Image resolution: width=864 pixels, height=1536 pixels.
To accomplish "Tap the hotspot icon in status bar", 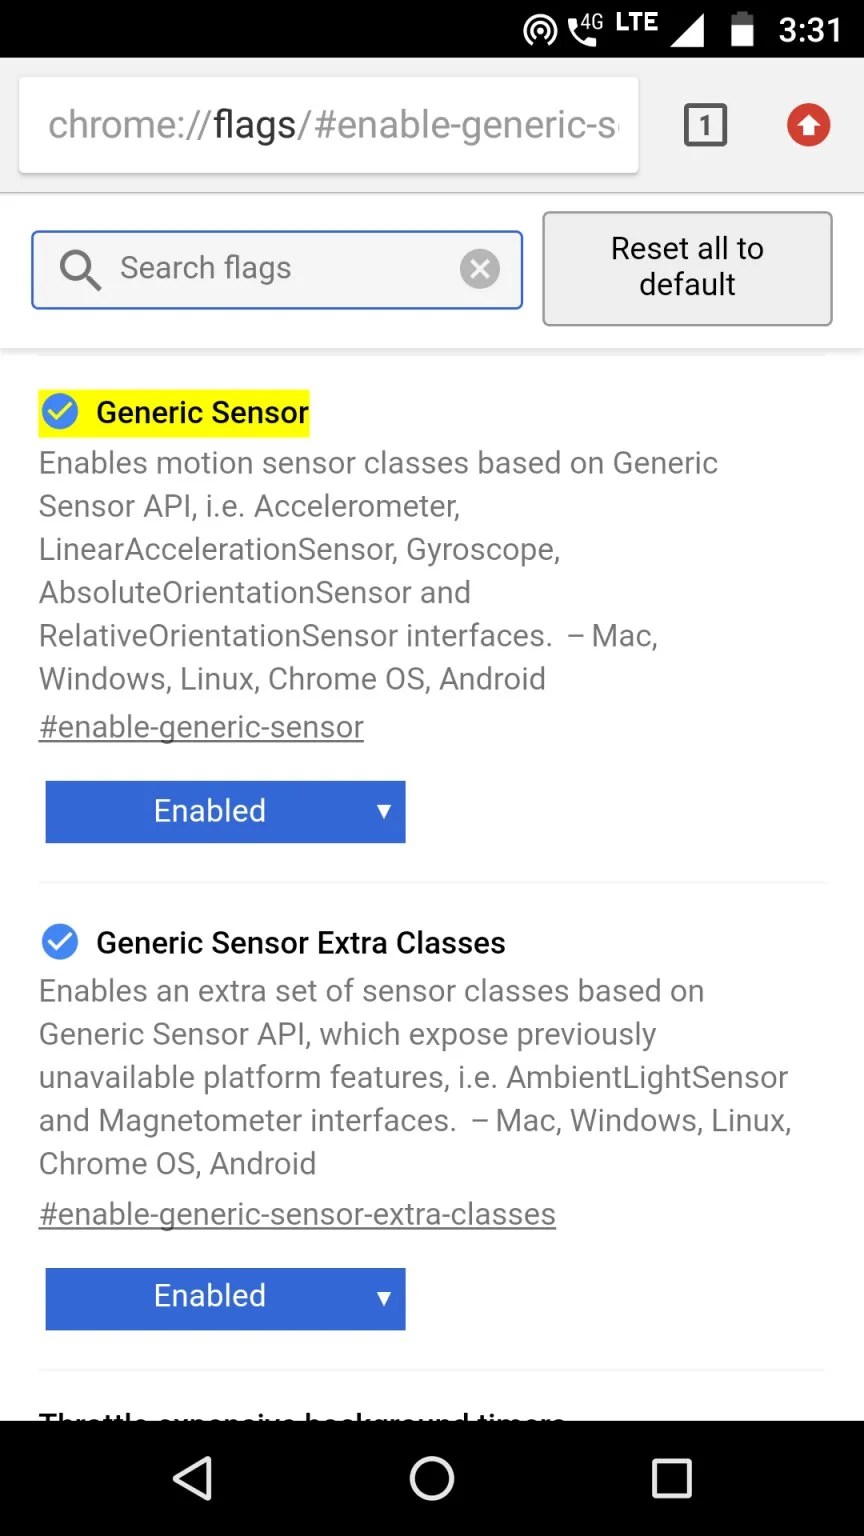I will [540, 31].
